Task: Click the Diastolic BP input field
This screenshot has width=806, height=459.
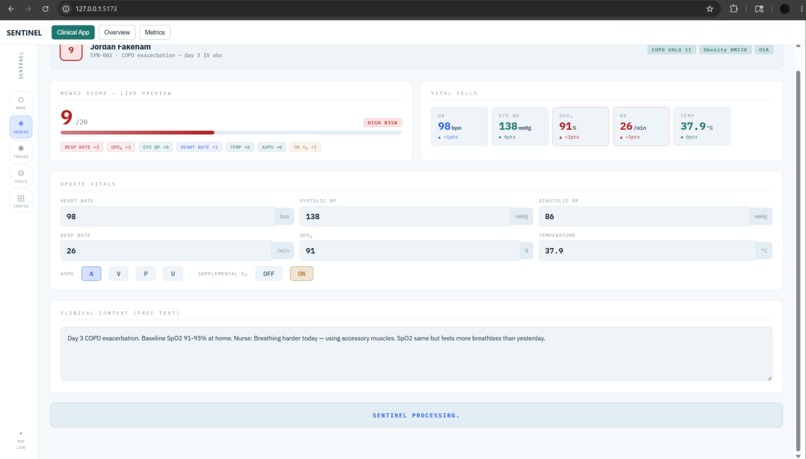Action: (644, 216)
